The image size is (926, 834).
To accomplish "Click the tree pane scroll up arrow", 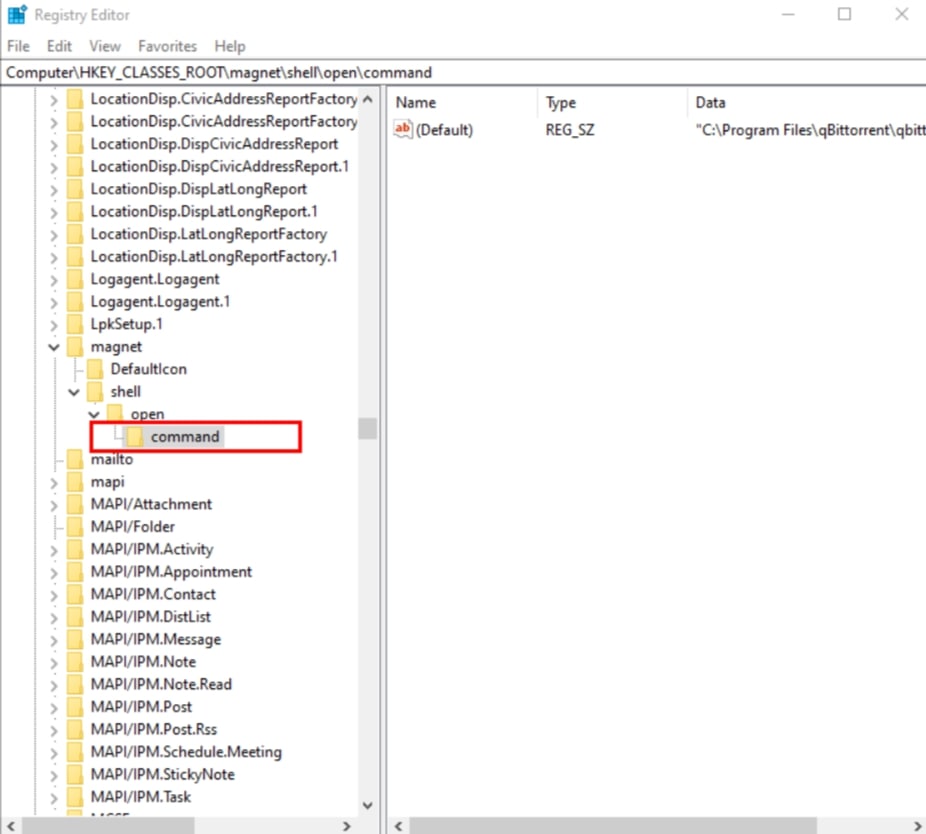I will pyautogui.click(x=367, y=99).
